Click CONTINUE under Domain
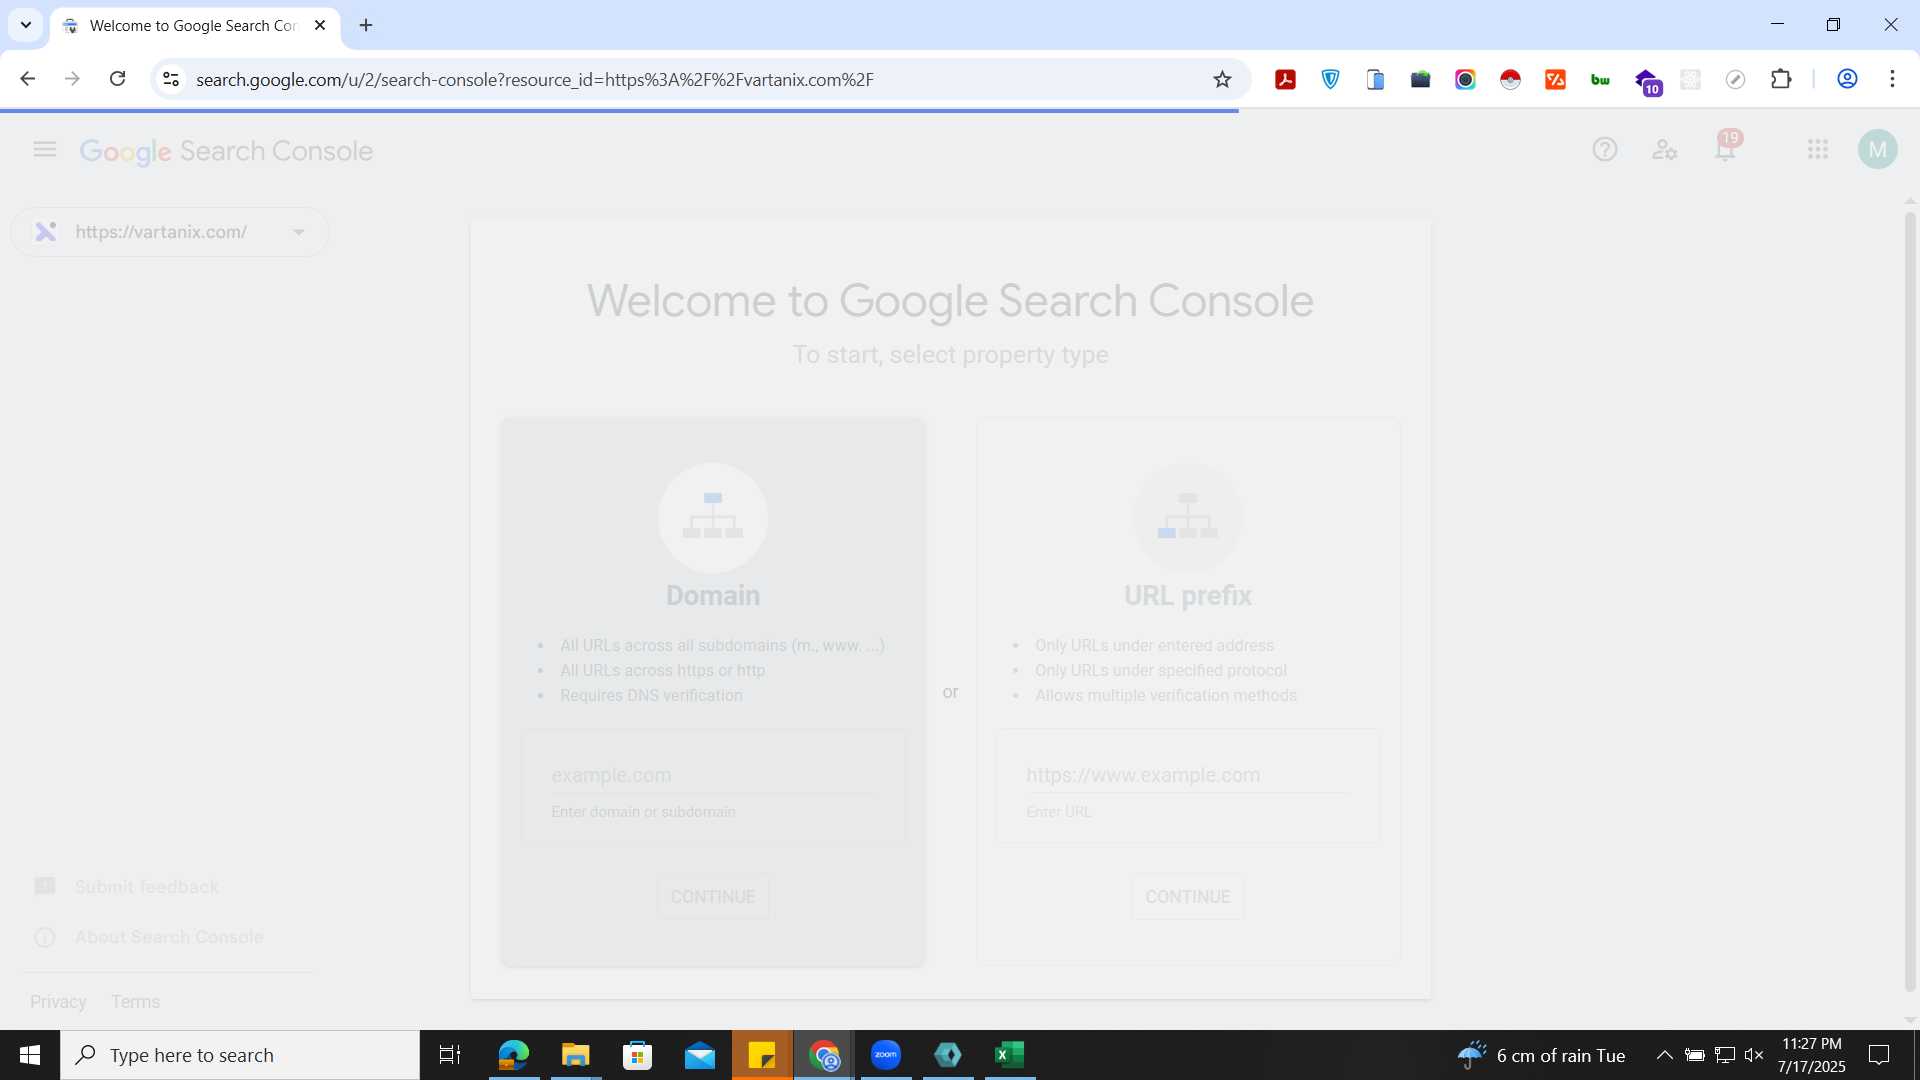 tap(713, 897)
